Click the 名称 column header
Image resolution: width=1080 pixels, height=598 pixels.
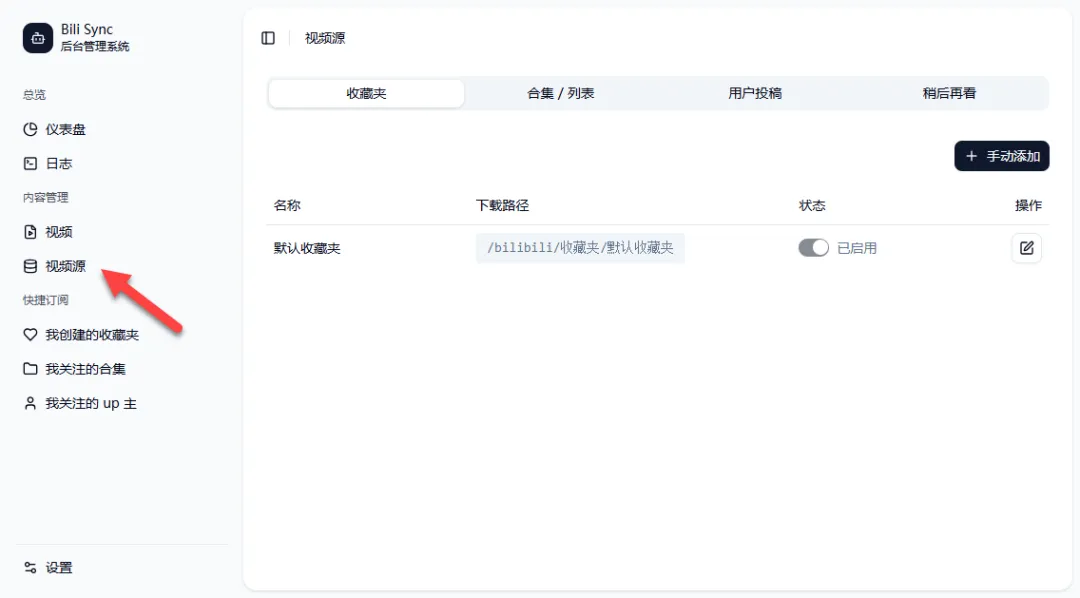[x=287, y=205]
